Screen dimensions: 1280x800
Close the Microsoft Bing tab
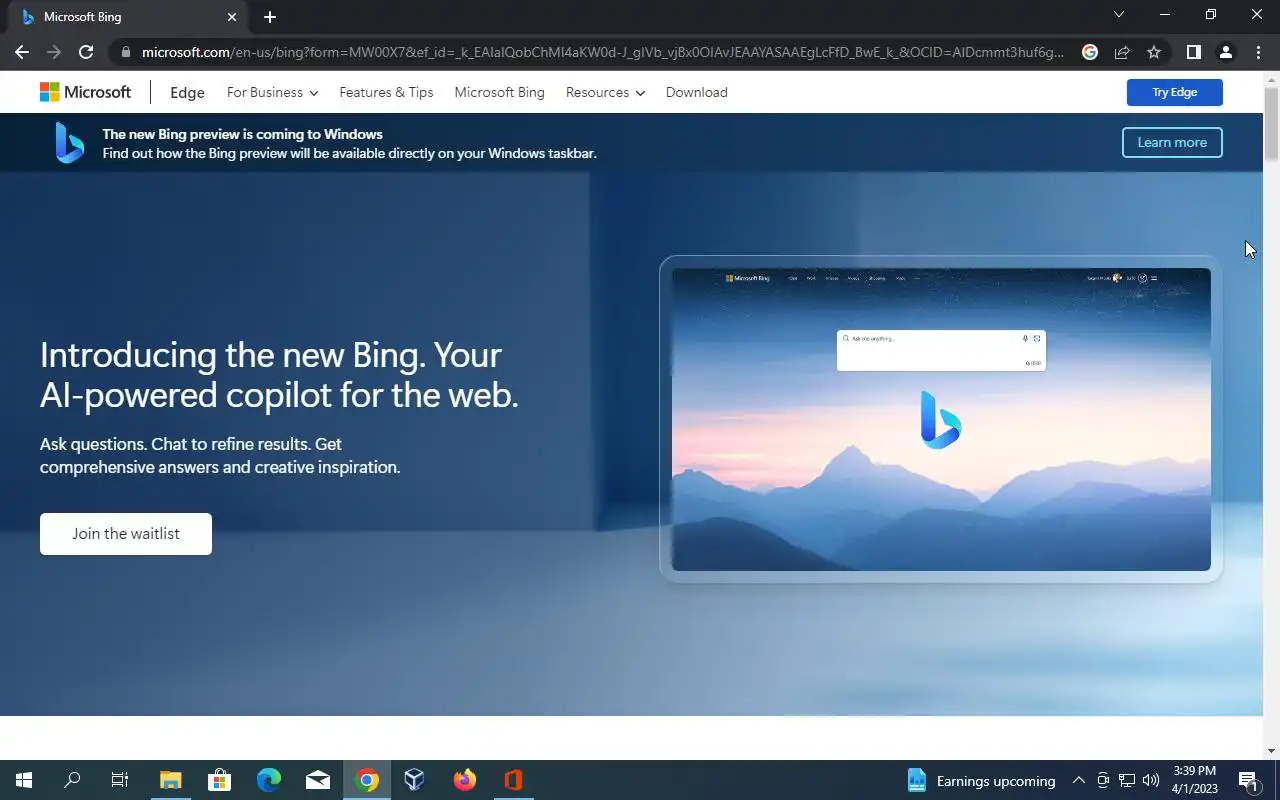coord(232,17)
